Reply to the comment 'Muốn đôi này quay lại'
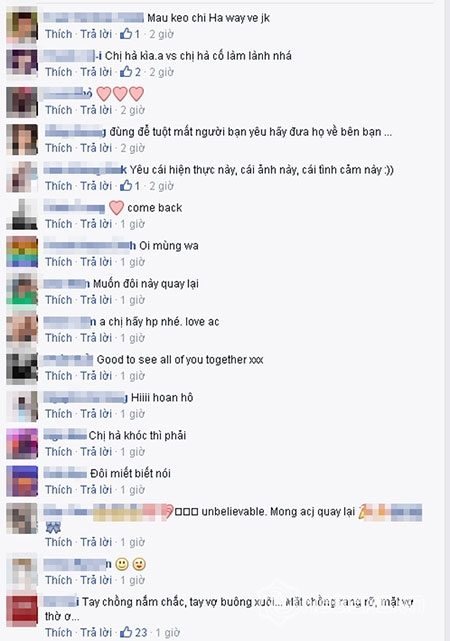This screenshot has width=450, height=641. tap(96, 300)
